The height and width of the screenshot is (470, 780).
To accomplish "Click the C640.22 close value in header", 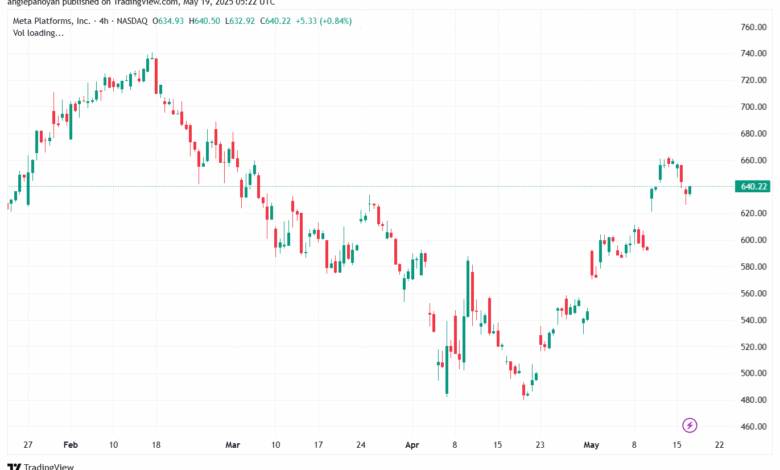I will [x=275, y=21].
